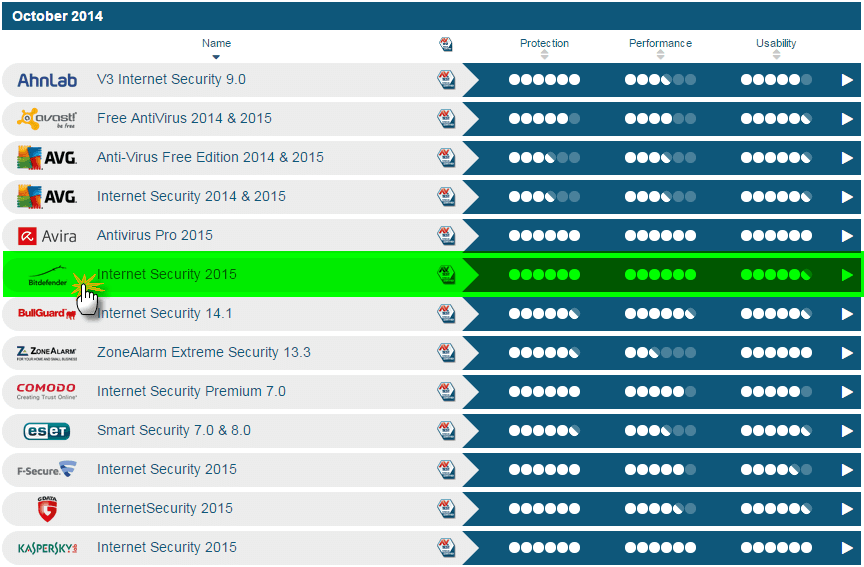This screenshot has height=567, width=864.
Task: Expand details arrow for F-Secure Internet Security 2015
Action: [x=847, y=470]
